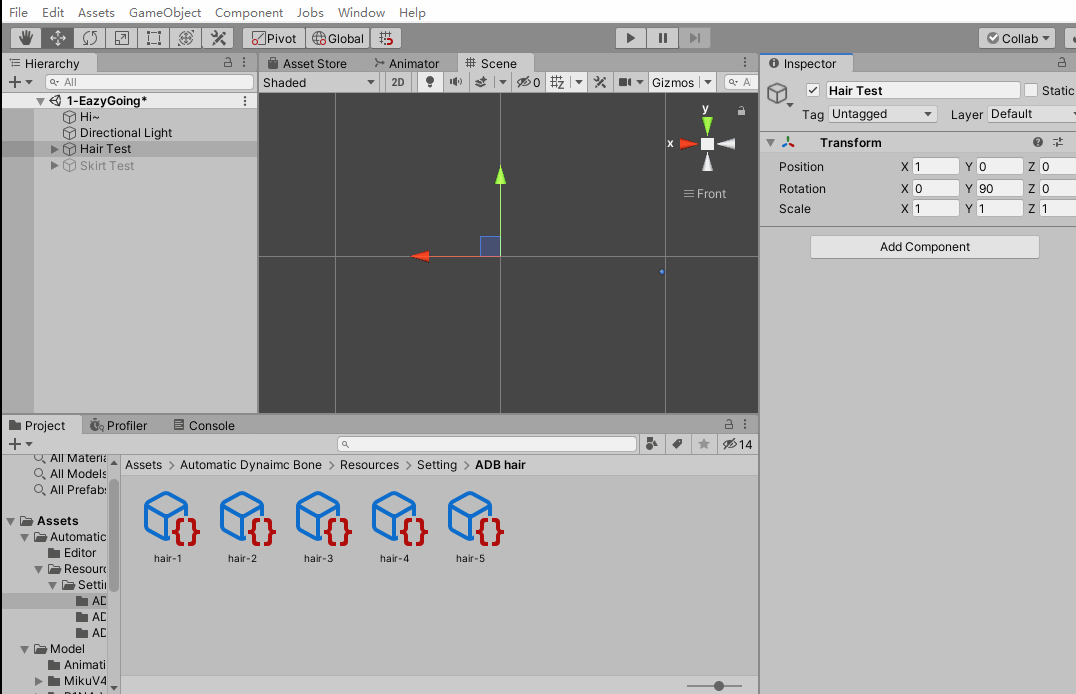This screenshot has height=694, width=1076.
Task: Click the Add Component button
Action: (923, 246)
